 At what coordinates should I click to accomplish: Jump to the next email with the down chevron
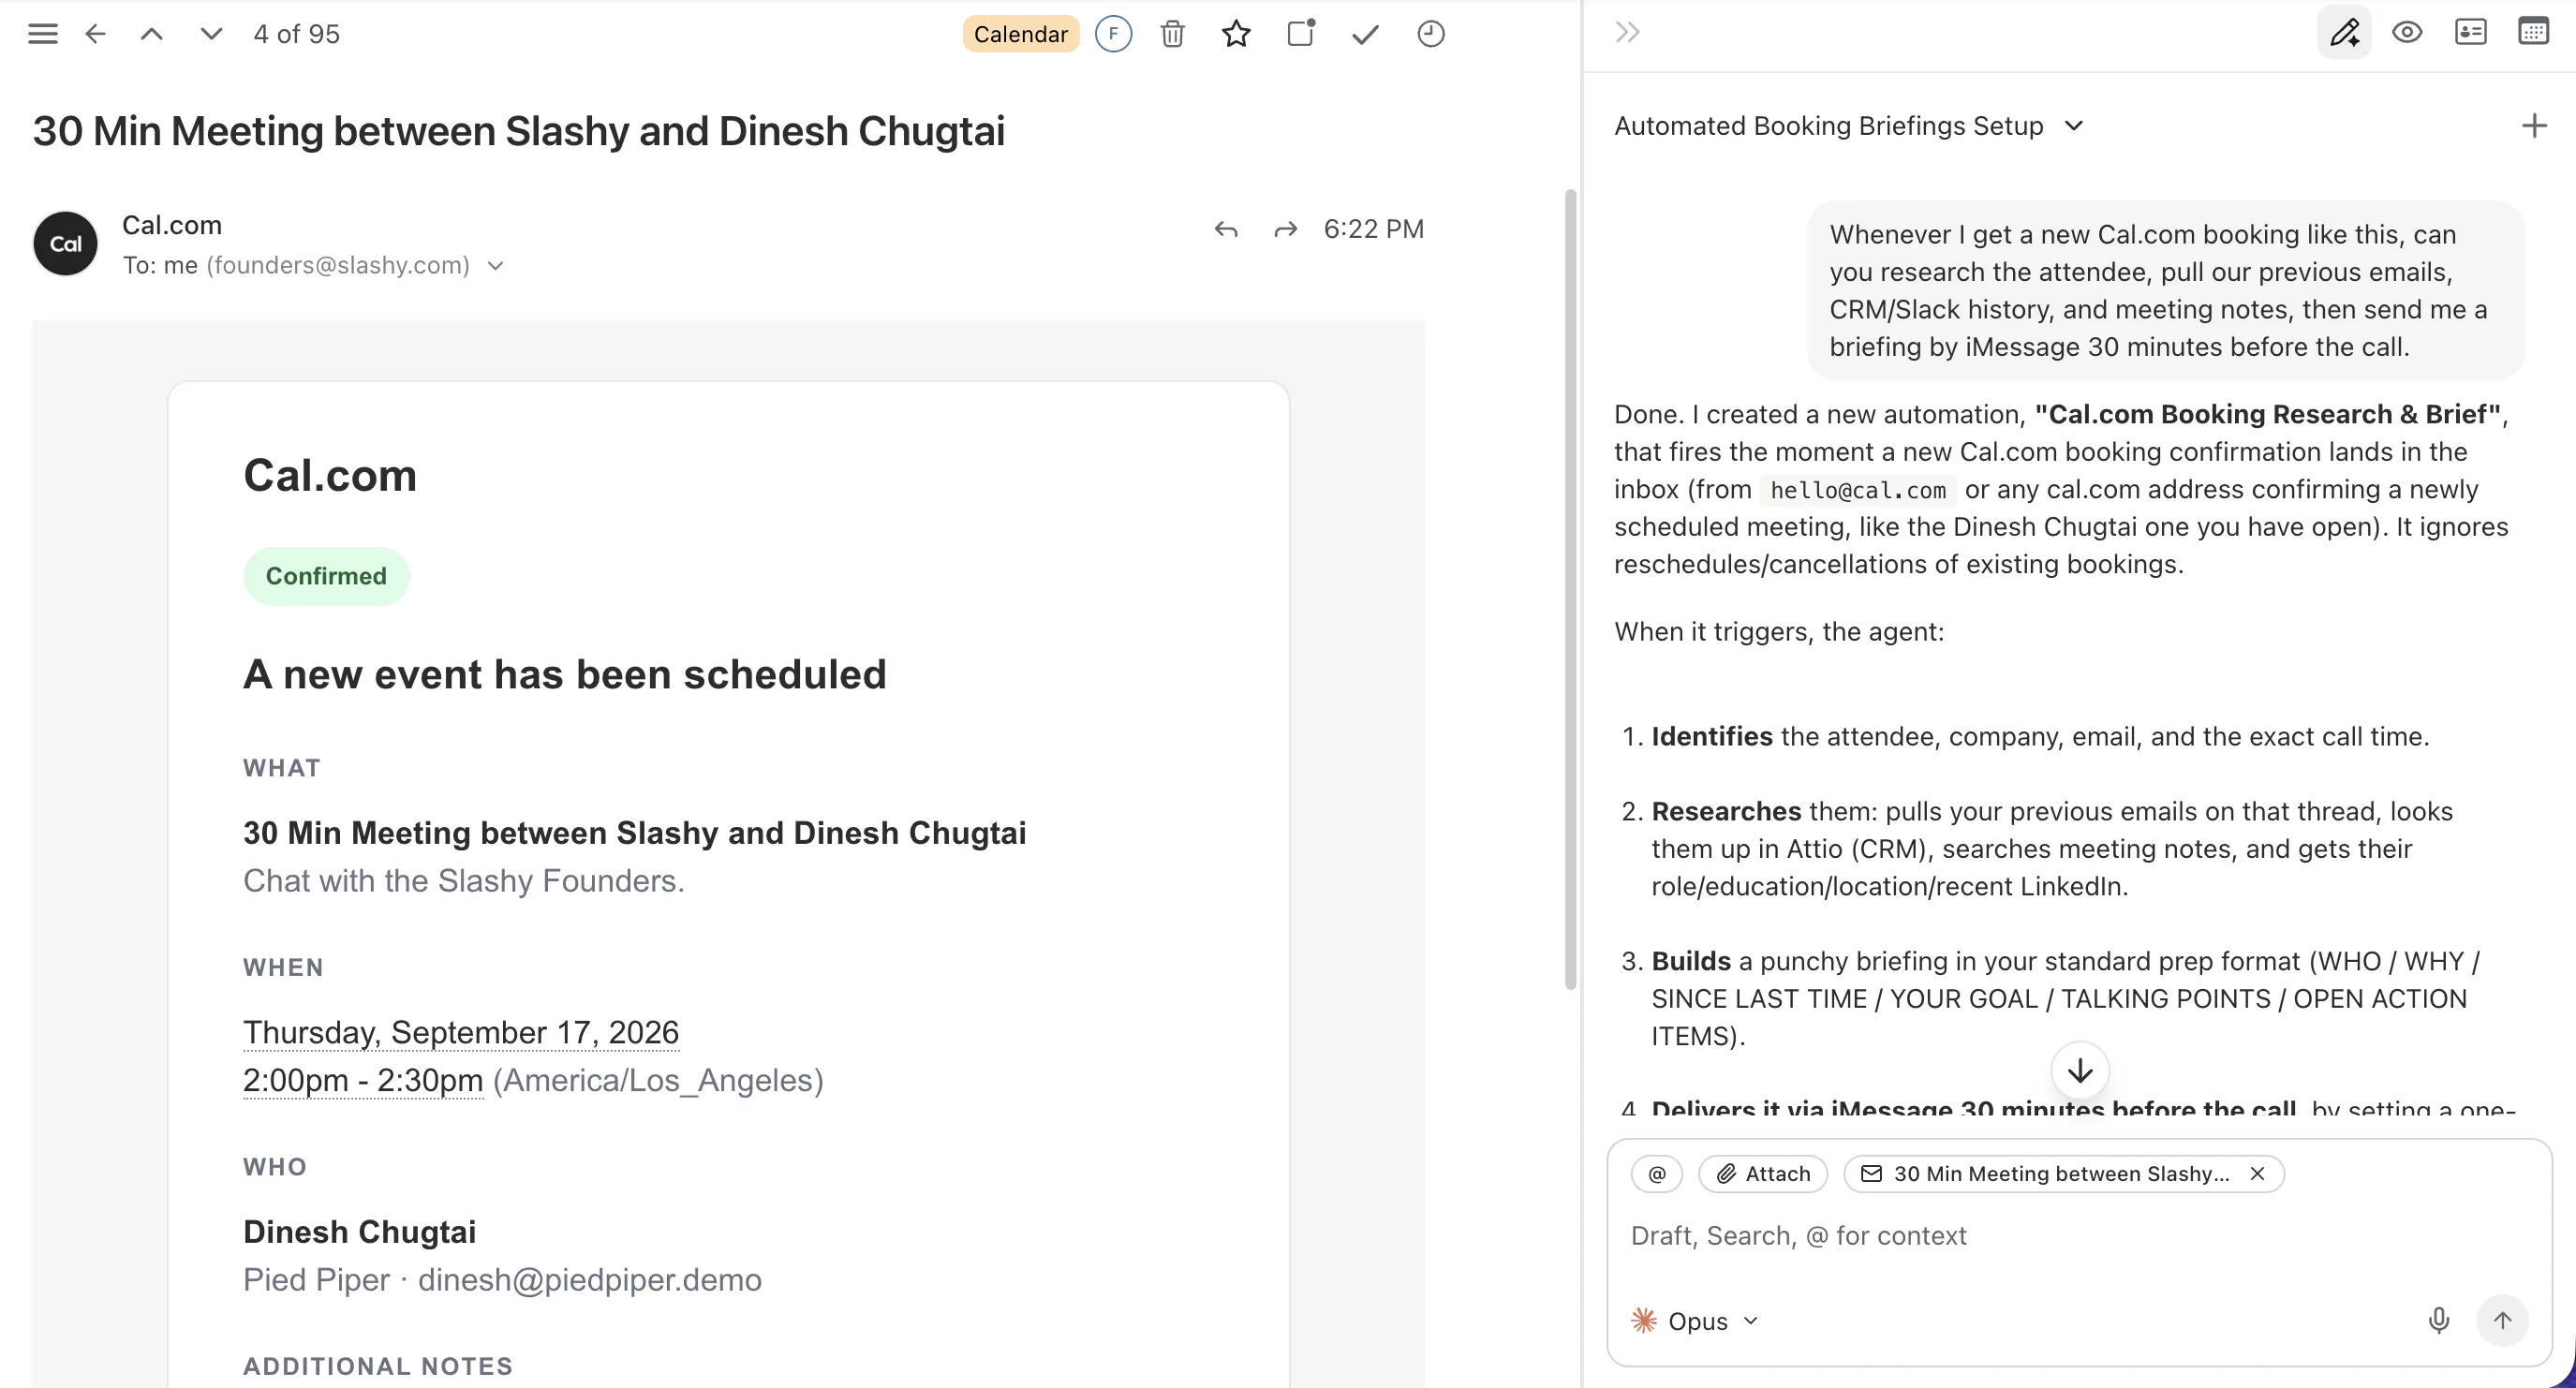(211, 34)
